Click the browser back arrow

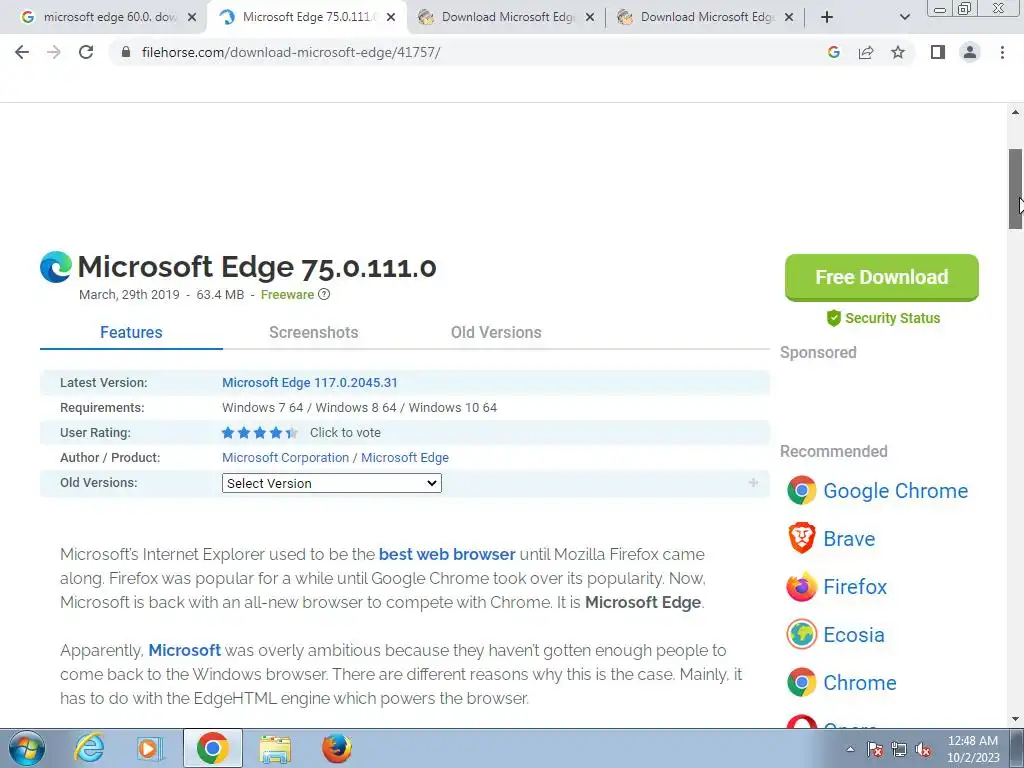(22, 52)
